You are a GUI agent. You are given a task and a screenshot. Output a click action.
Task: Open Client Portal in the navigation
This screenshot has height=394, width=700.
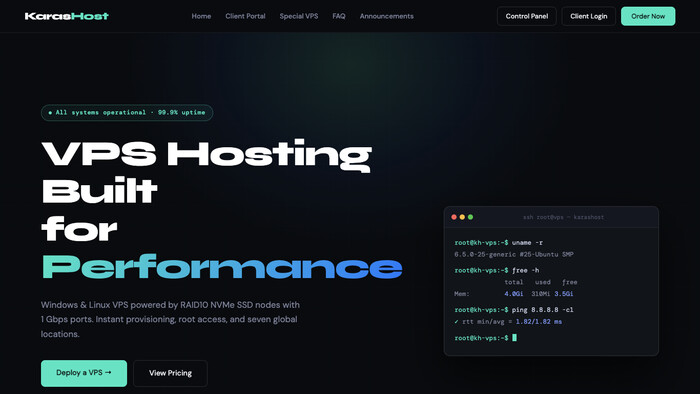[245, 16]
